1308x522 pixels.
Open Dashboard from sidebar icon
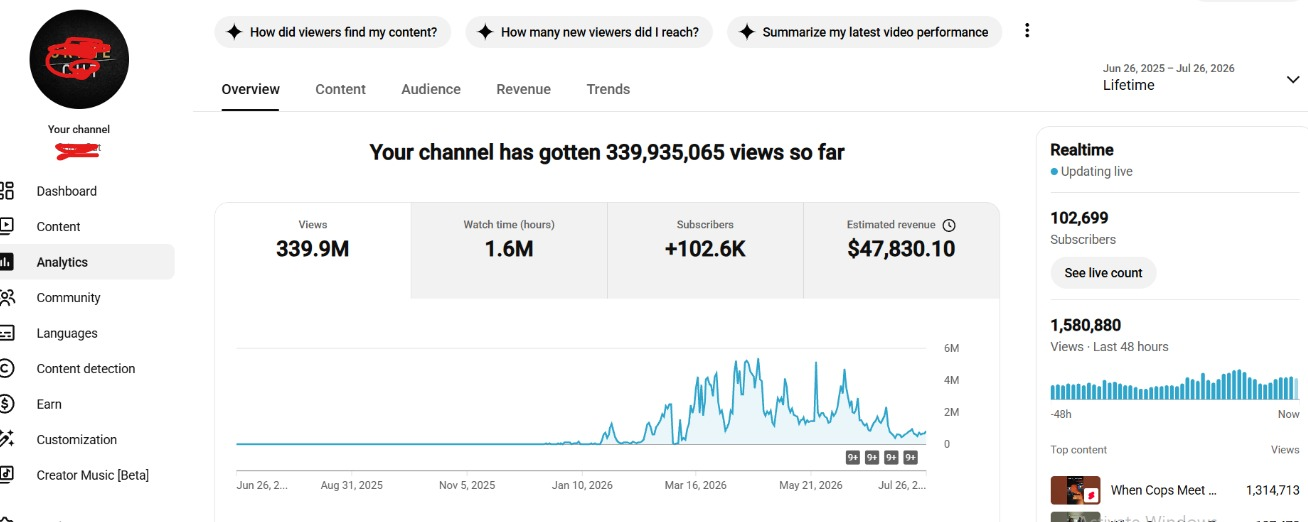pos(6,191)
